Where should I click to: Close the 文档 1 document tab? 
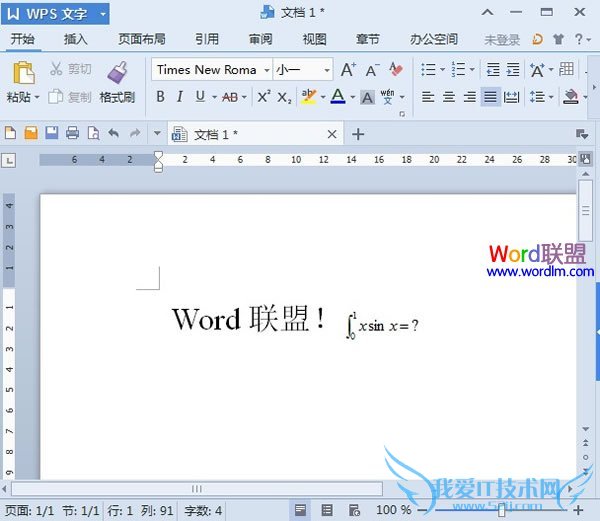[x=332, y=134]
